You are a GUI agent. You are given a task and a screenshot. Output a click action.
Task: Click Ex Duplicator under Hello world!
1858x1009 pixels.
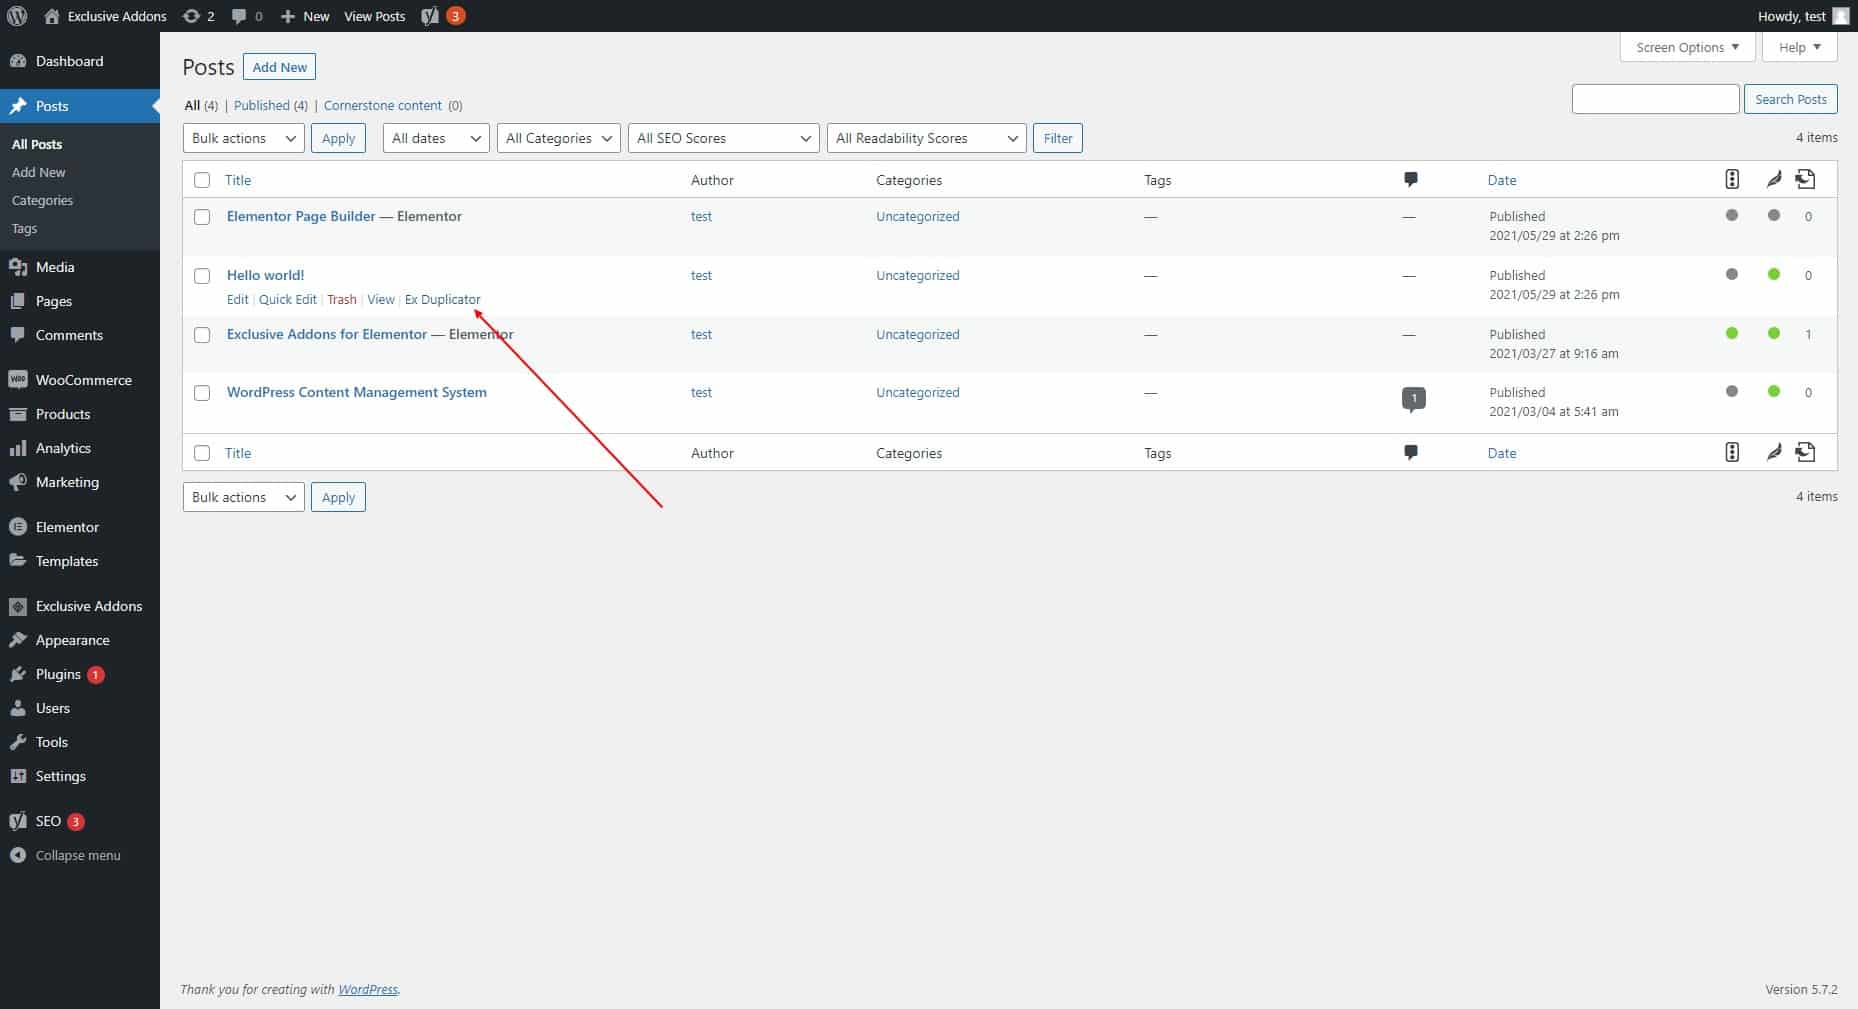click(442, 299)
